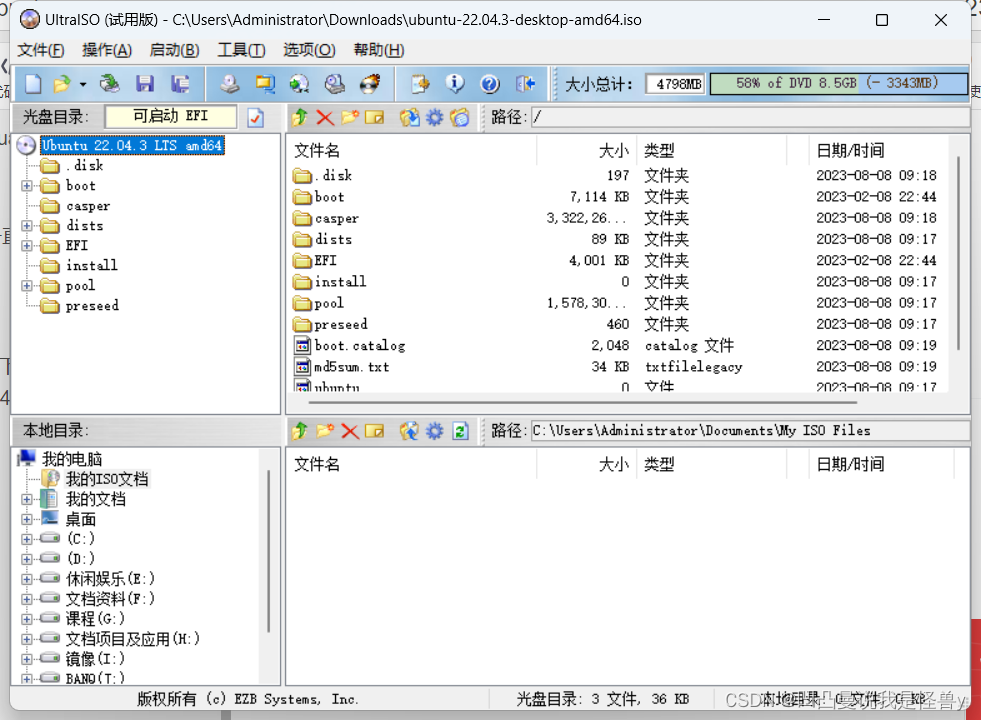The image size is (981, 720).
Task: Select 我的ISO文档 in the local tree
Action: click(x=107, y=479)
